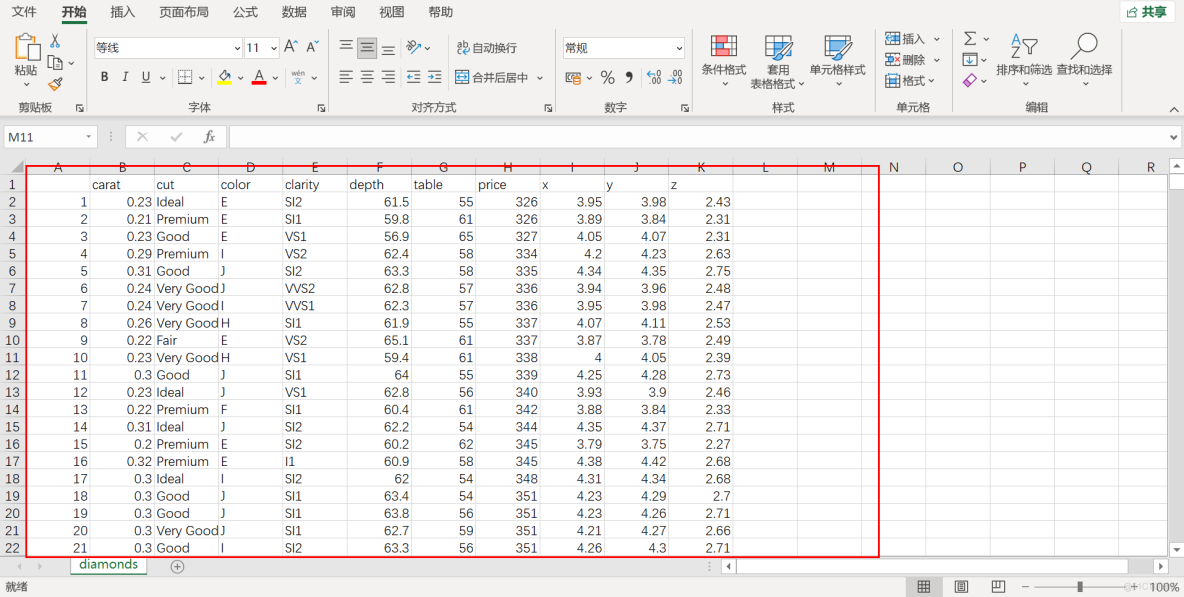Open the number format dropdown showing 常规
This screenshot has width=1184, height=597.
click(622, 47)
